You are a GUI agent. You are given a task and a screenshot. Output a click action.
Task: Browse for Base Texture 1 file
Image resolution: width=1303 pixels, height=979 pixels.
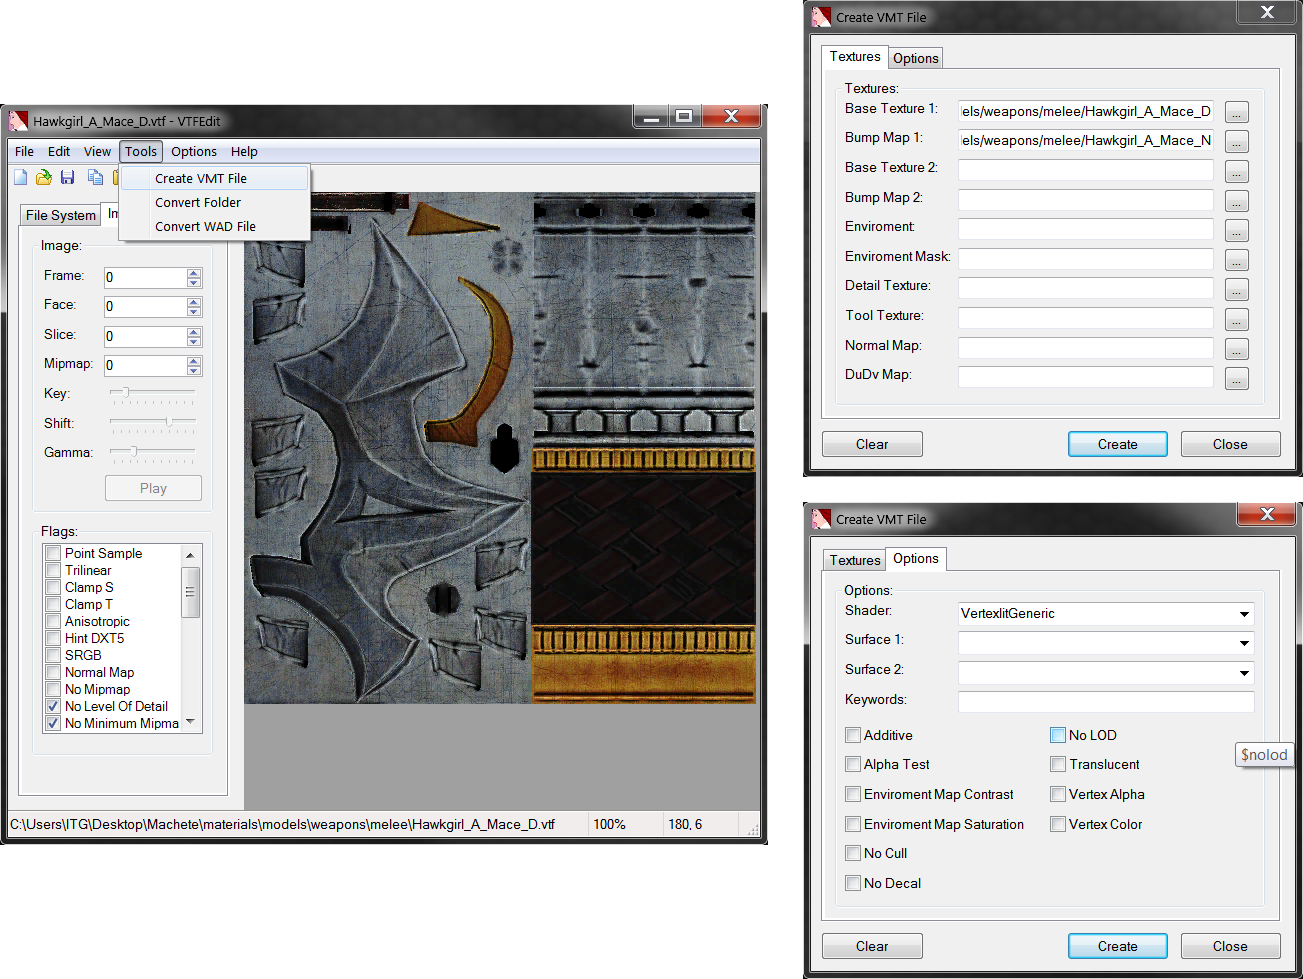pos(1237,112)
